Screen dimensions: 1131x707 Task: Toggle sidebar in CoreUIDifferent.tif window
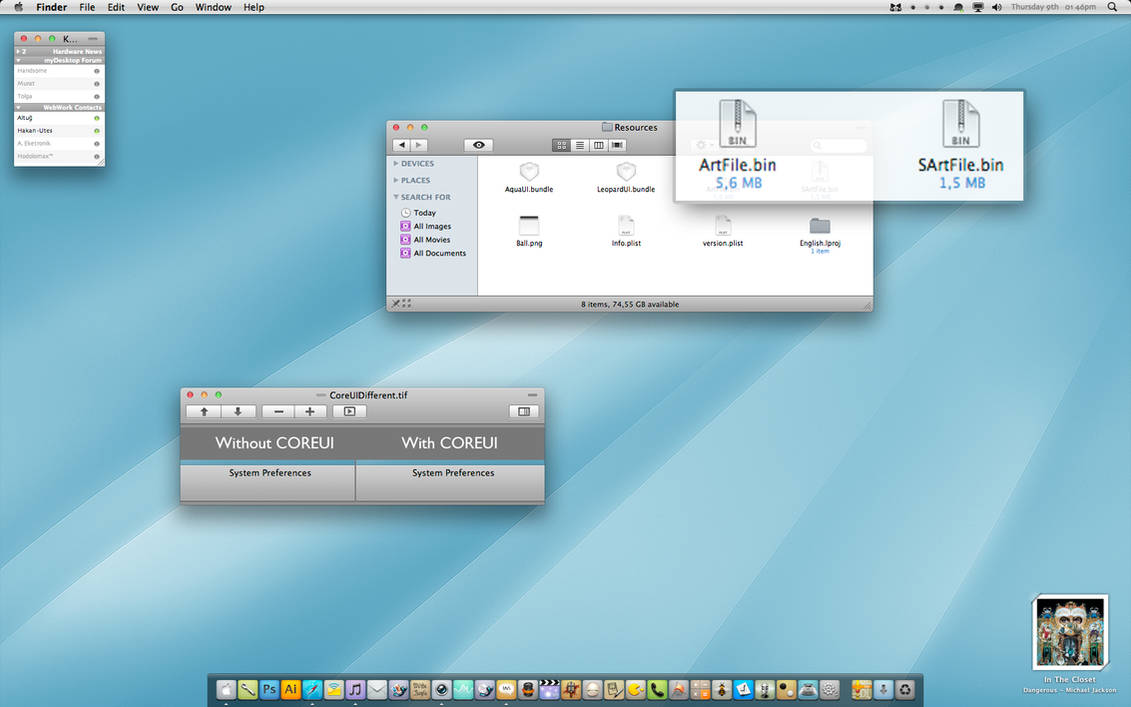[x=524, y=411]
